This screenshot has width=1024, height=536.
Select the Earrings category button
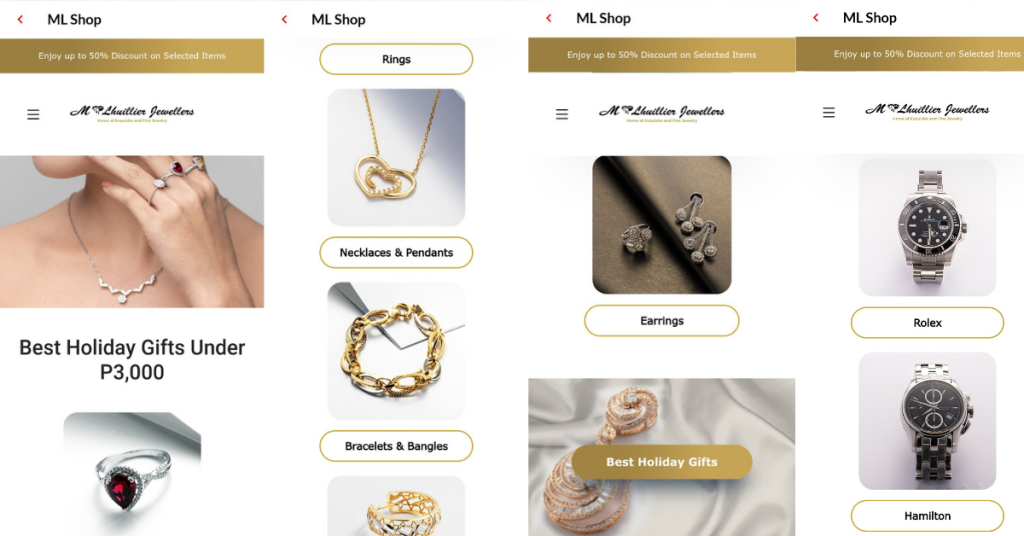pyautogui.click(x=662, y=321)
